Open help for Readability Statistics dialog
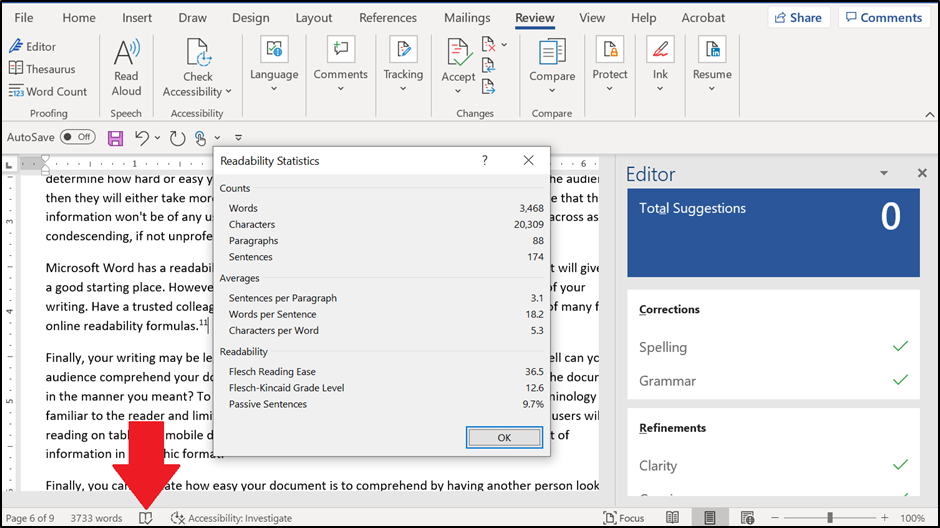The image size is (940, 528). [x=484, y=160]
